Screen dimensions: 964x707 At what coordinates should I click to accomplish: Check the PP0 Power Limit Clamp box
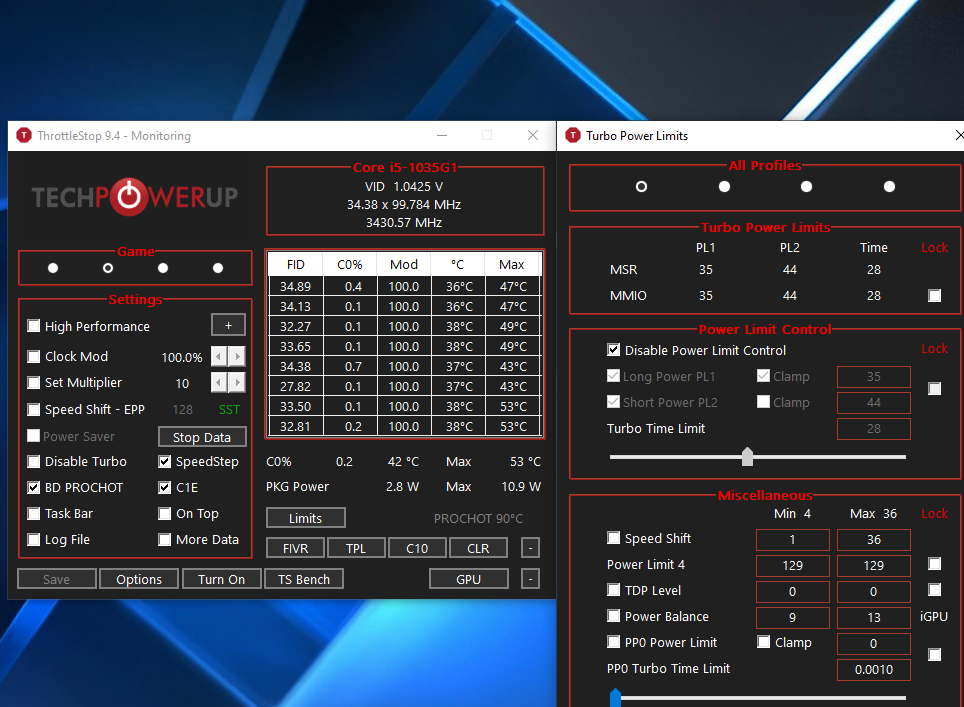pyautogui.click(x=764, y=642)
